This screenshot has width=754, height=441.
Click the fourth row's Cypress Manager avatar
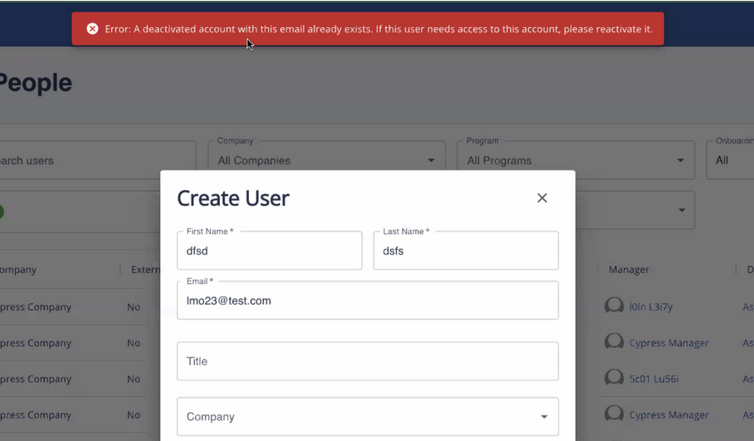pos(614,415)
